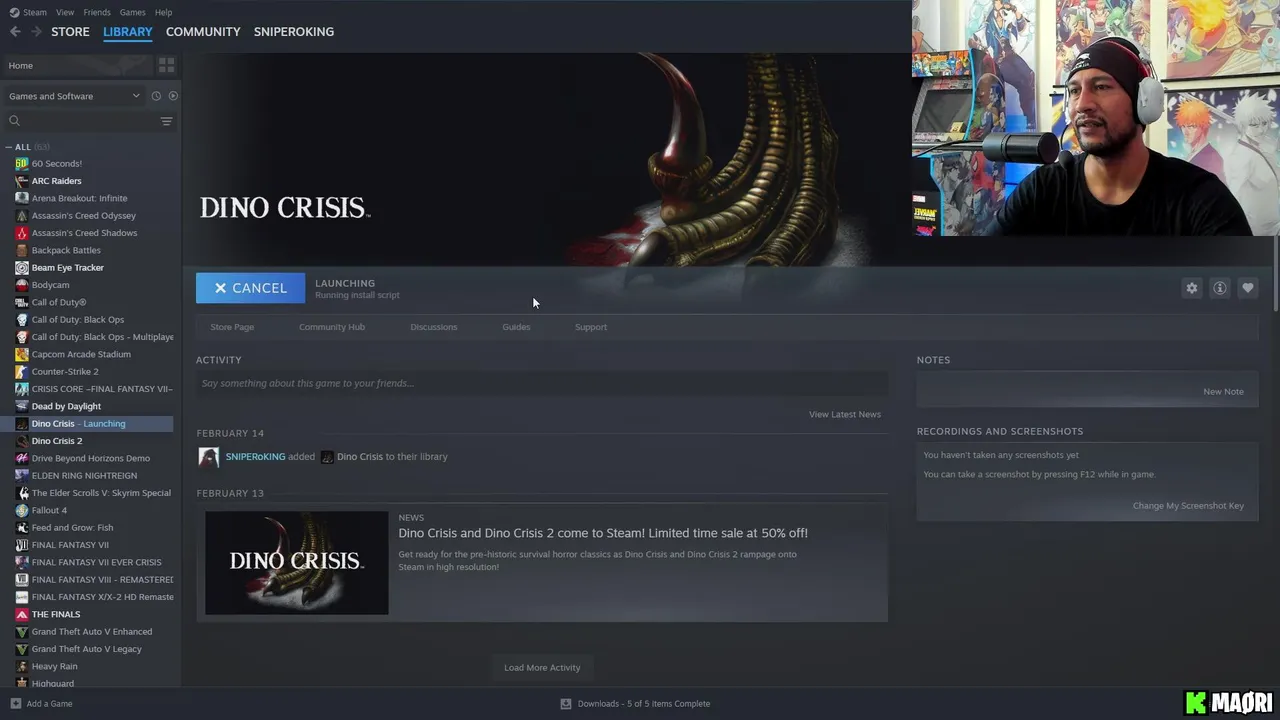This screenshot has width=1280, height=720.
Task: Click the Beam Eye Tracker icon
Action: [22, 268]
